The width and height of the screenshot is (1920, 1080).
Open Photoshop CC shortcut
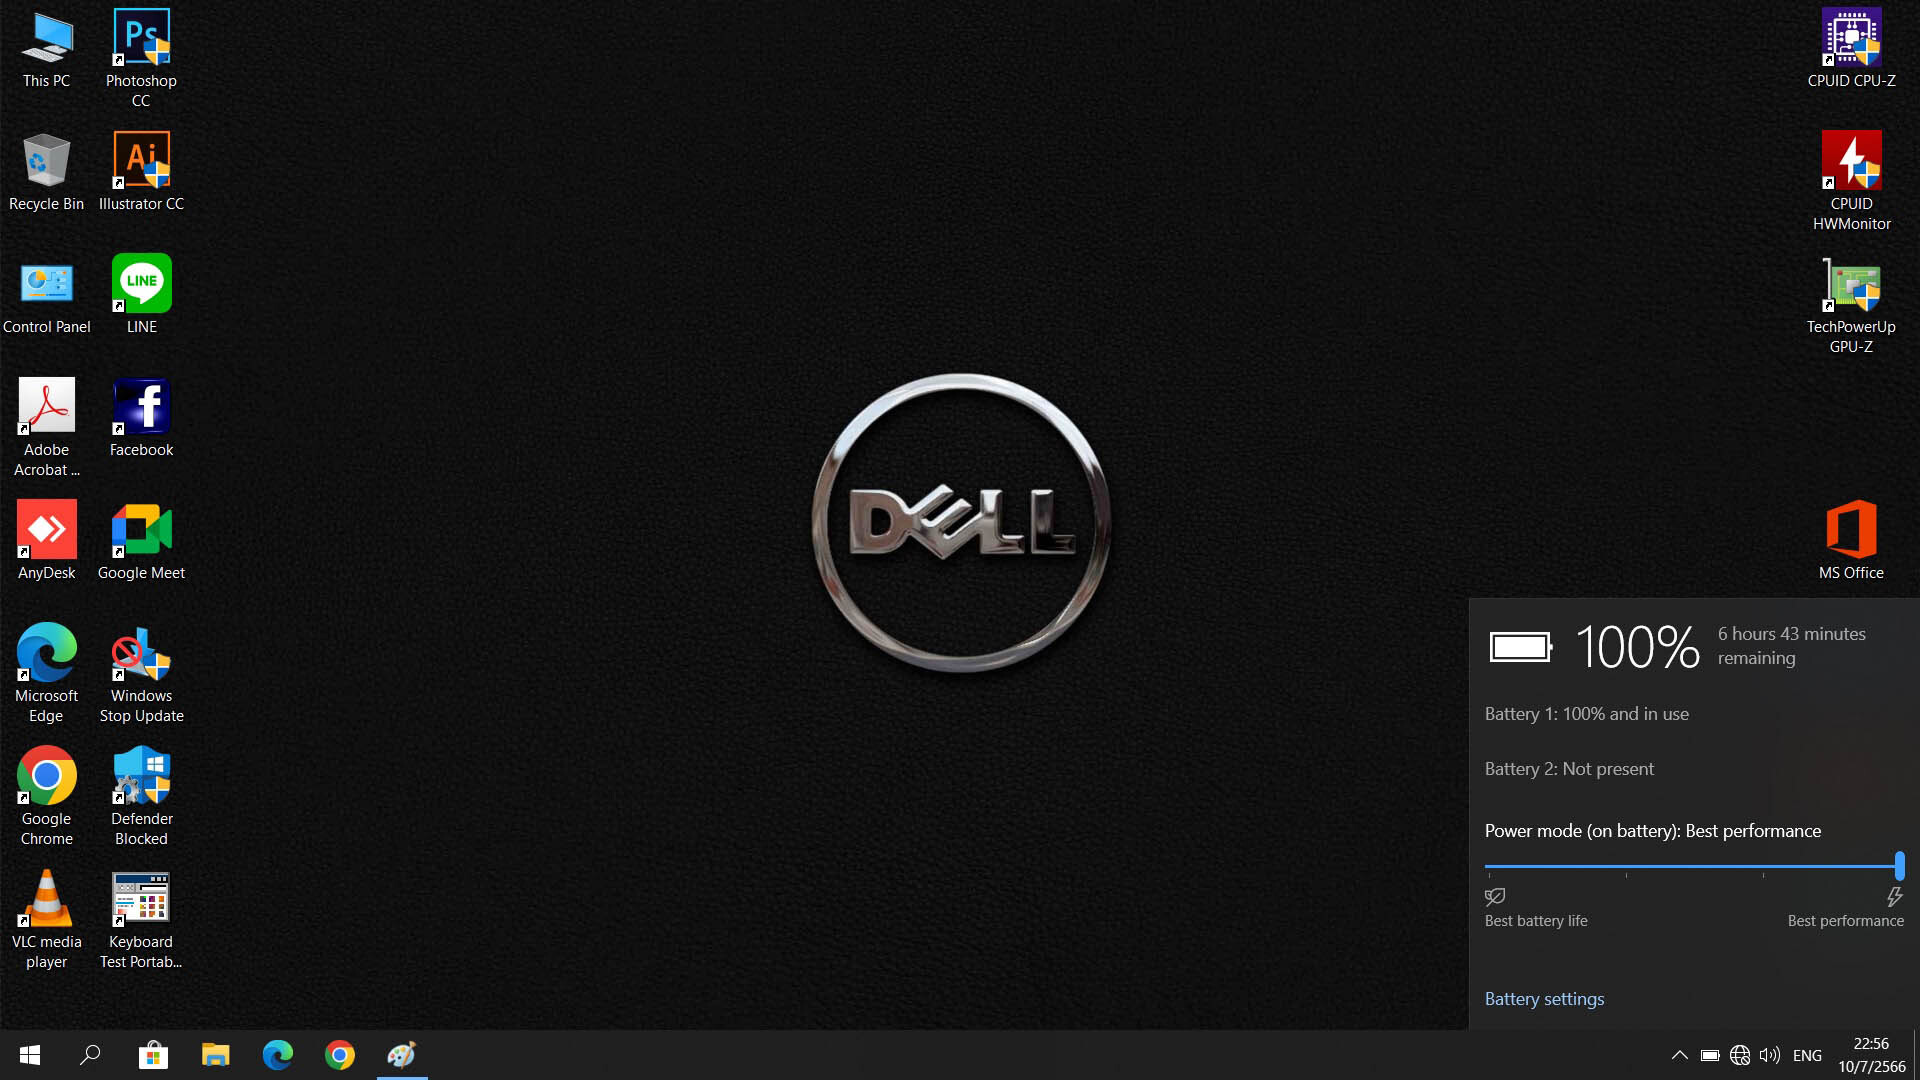pos(141,58)
